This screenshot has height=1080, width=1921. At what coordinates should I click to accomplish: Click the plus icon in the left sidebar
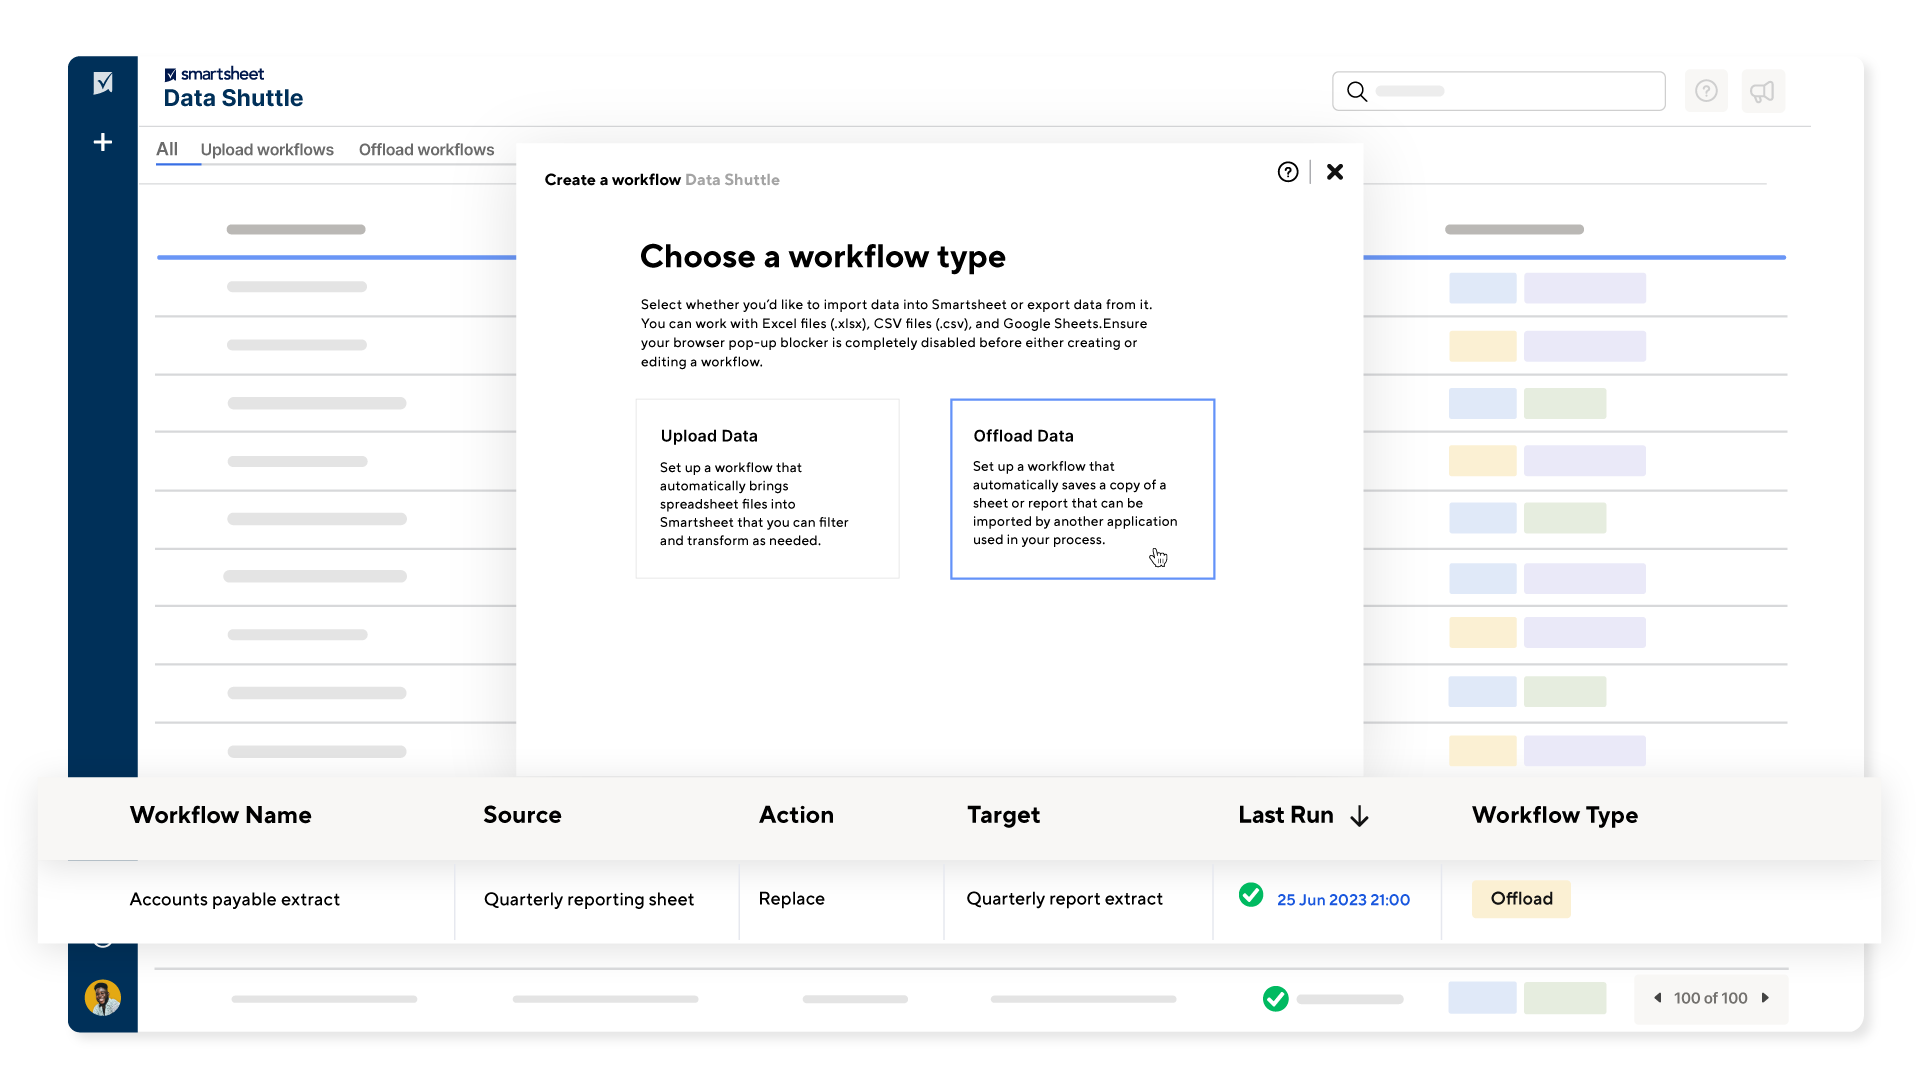point(102,142)
